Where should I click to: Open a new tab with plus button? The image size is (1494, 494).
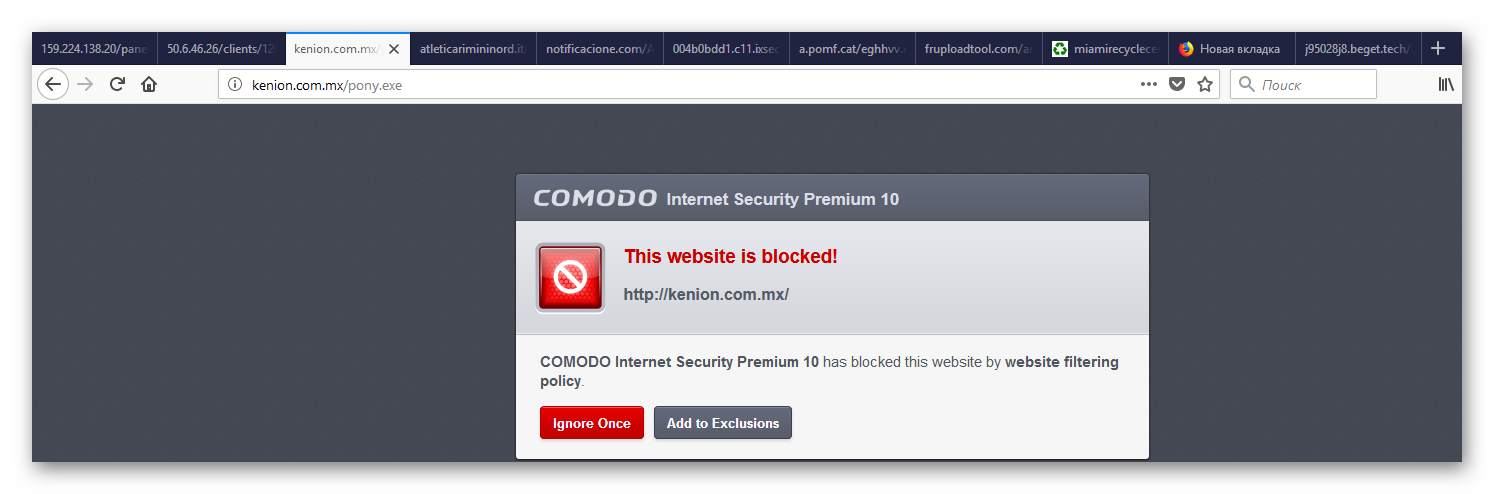[x=1438, y=48]
